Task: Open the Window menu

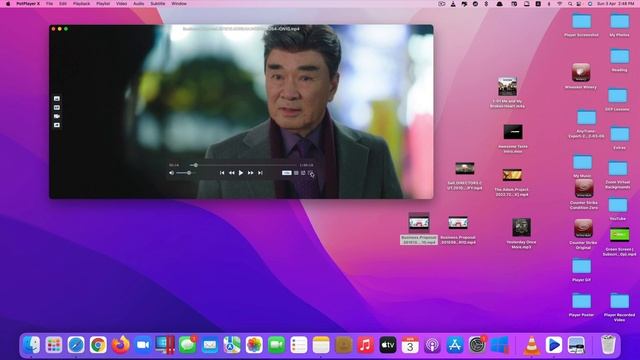Action: [179, 4]
